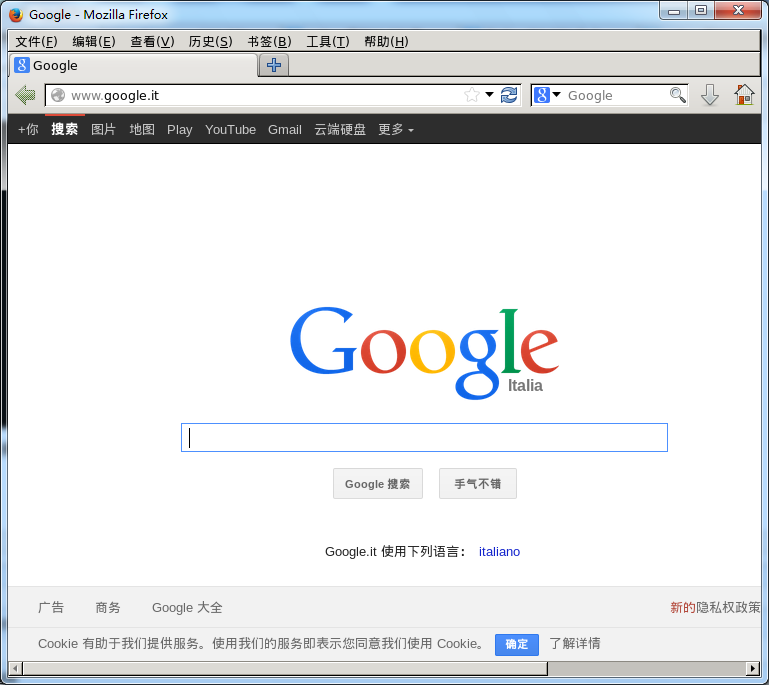This screenshot has height=685, width=769.
Task: Focus the main Google search box
Action: point(424,437)
